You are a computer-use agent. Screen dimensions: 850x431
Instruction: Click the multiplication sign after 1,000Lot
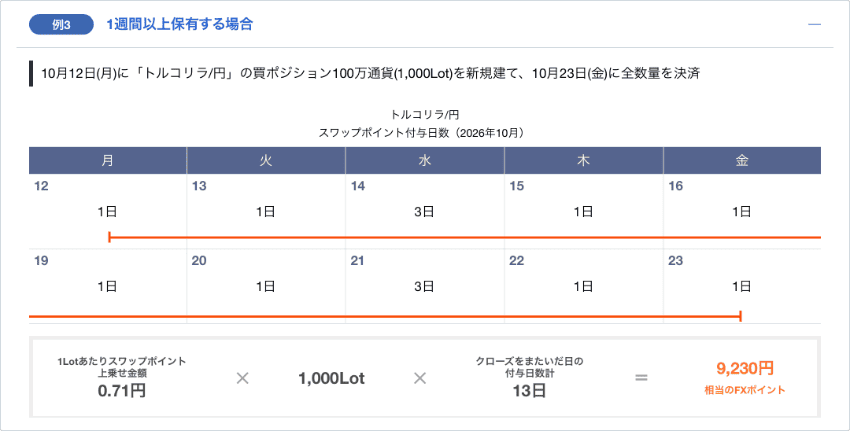420,378
